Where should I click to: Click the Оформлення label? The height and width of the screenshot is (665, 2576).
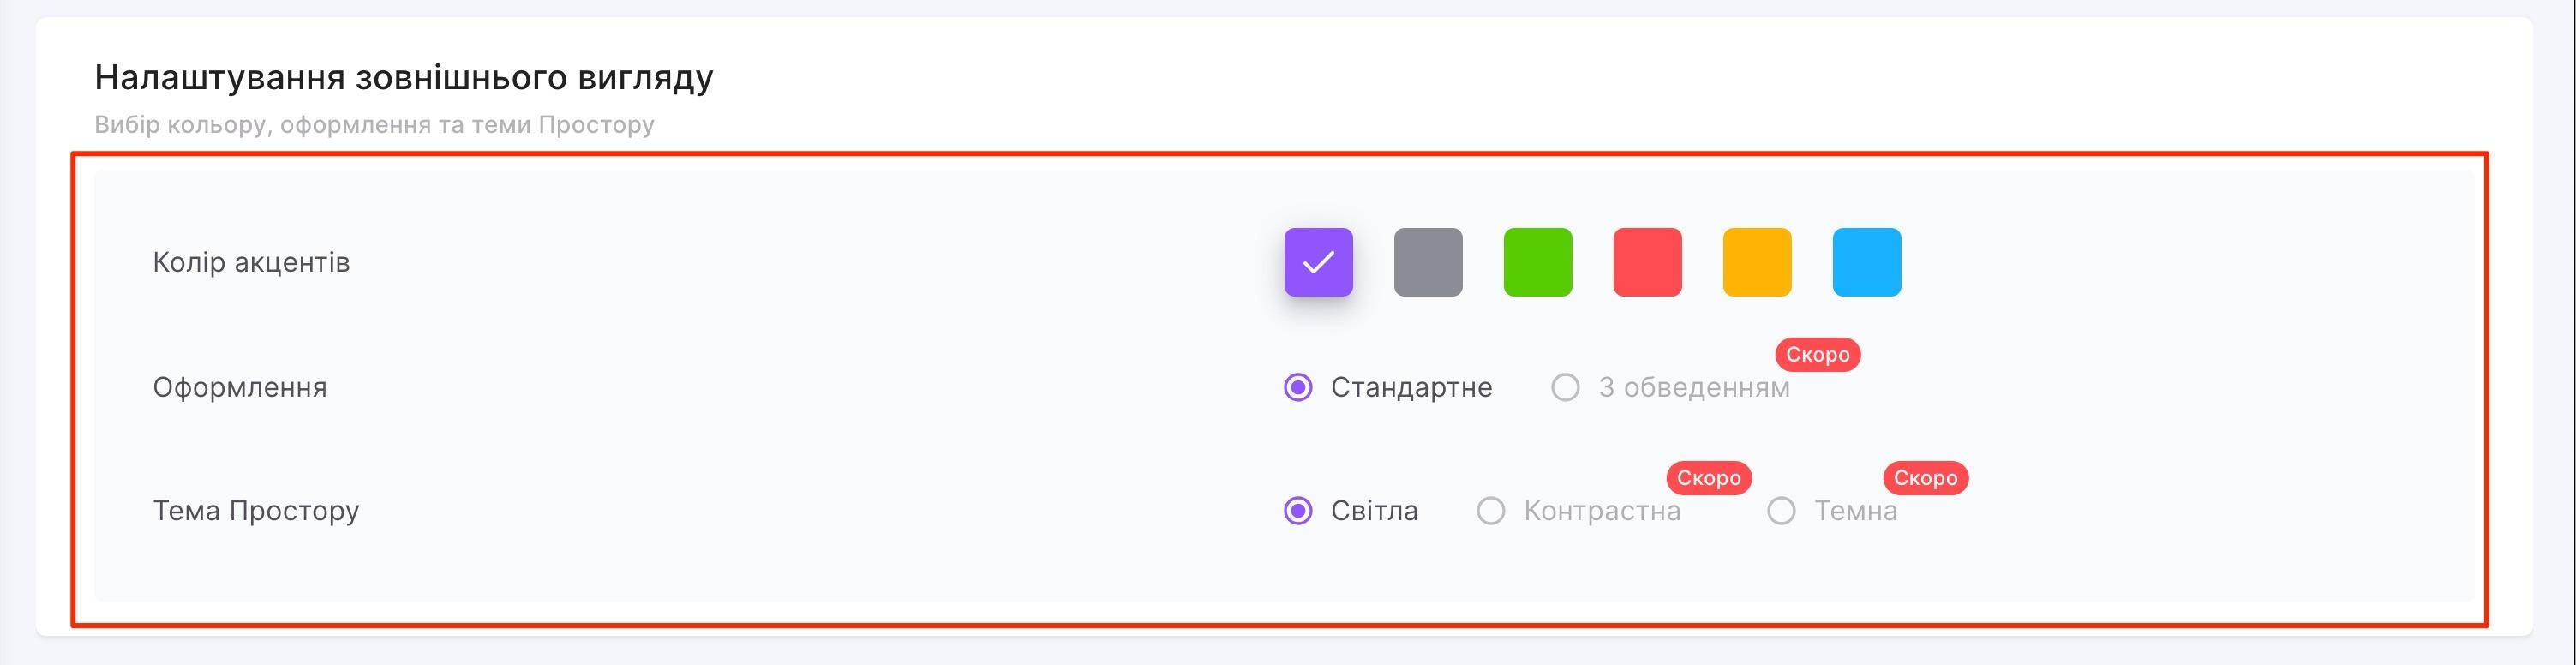240,387
